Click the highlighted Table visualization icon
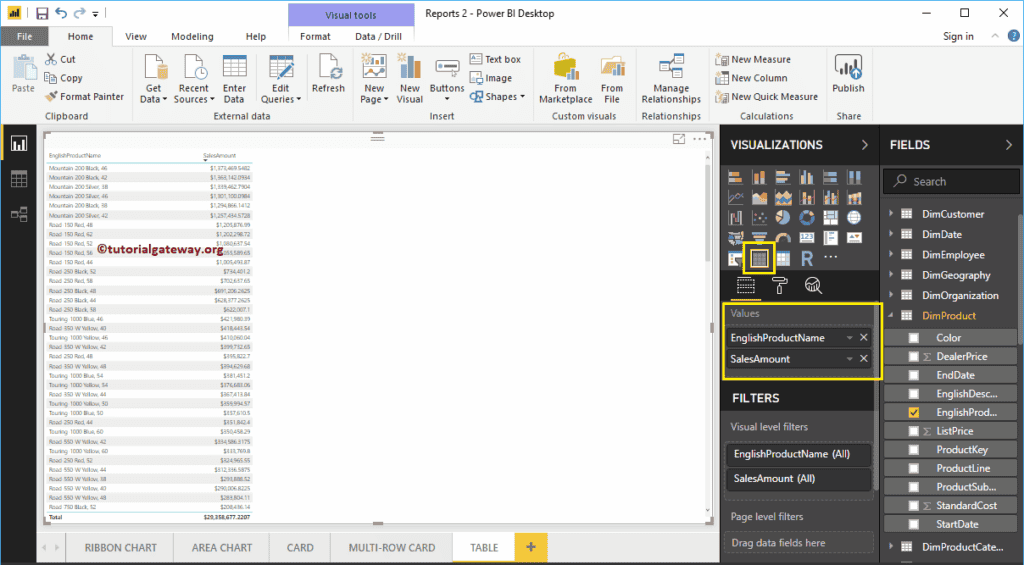1024x565 pixels. [x=759, y=259]
